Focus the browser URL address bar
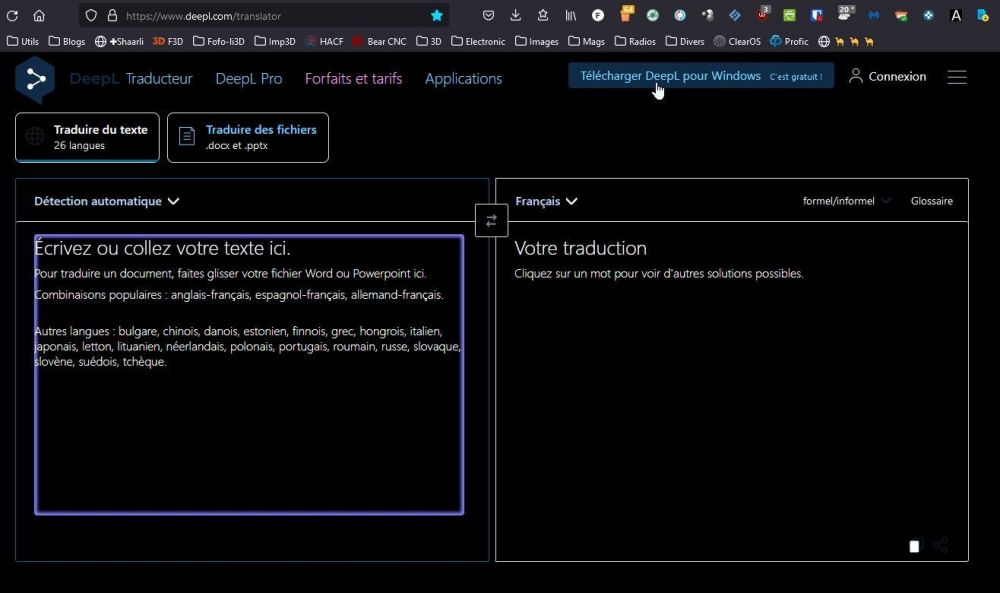 [x=265, y=16]
